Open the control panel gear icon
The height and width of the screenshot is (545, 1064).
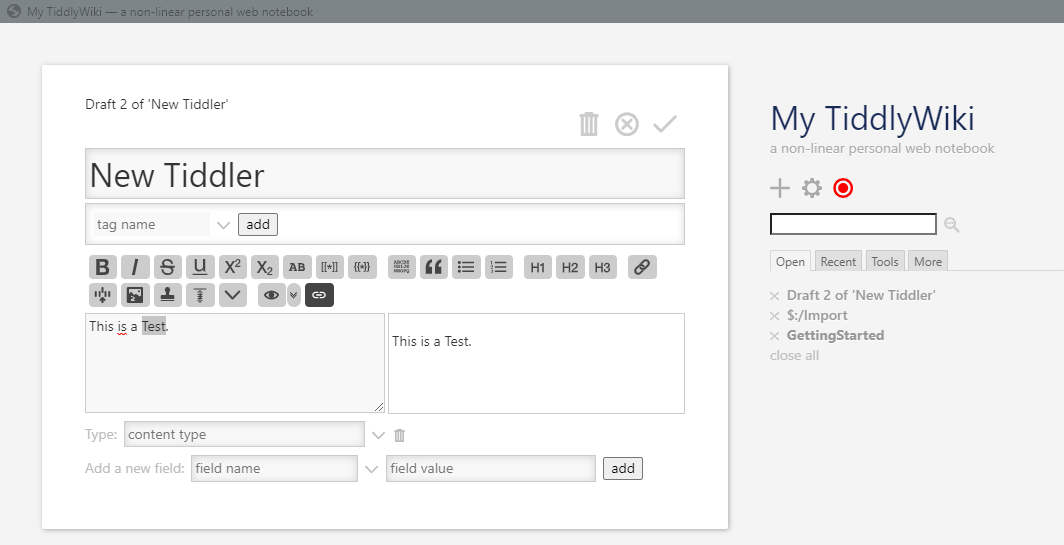pyautogui.click(x=812, y=188)
